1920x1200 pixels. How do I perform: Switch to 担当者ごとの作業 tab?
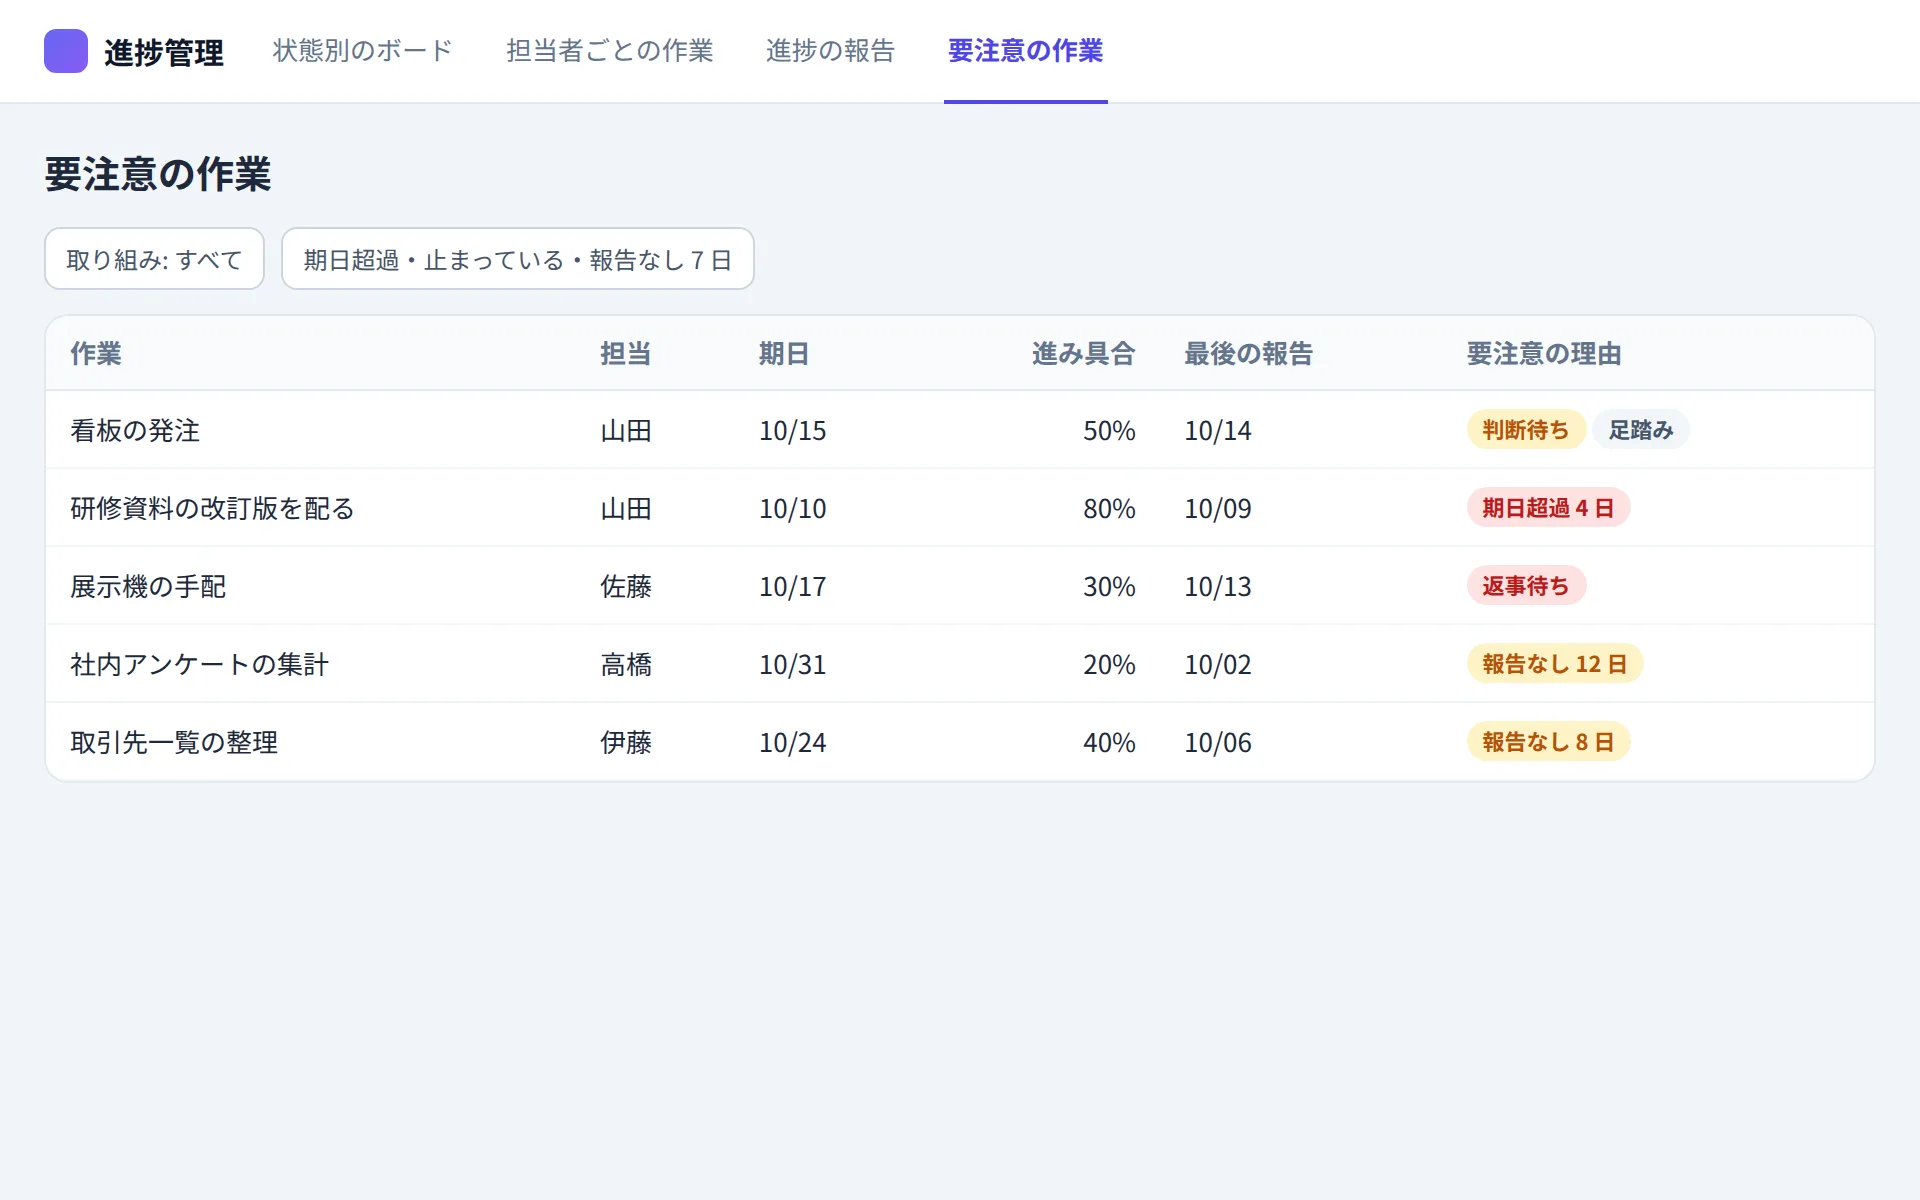point(609,51)
